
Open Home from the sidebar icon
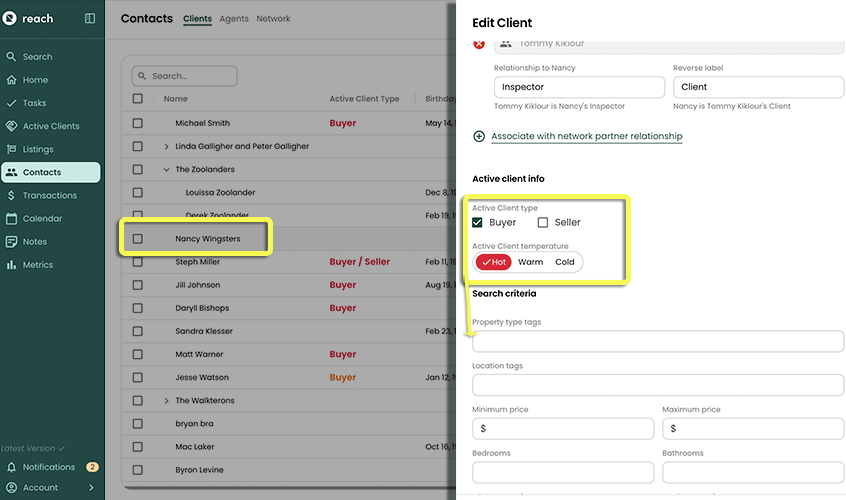tap(12, 80)
